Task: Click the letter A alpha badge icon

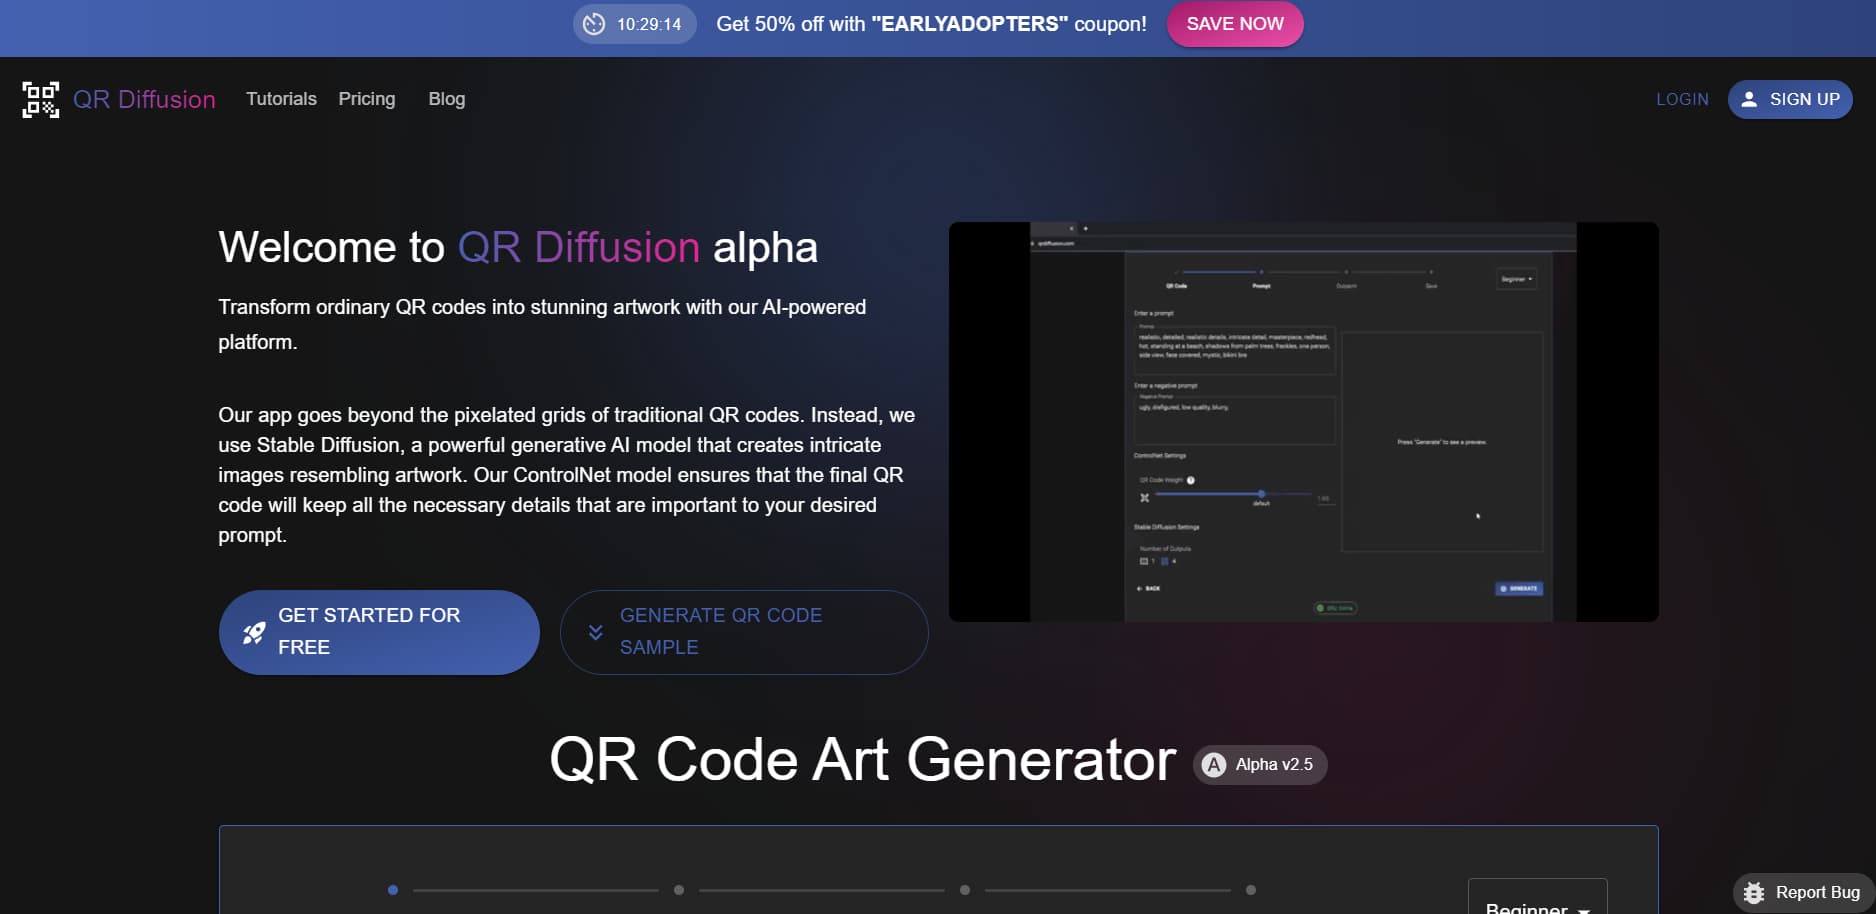Action: (1213, 765)
